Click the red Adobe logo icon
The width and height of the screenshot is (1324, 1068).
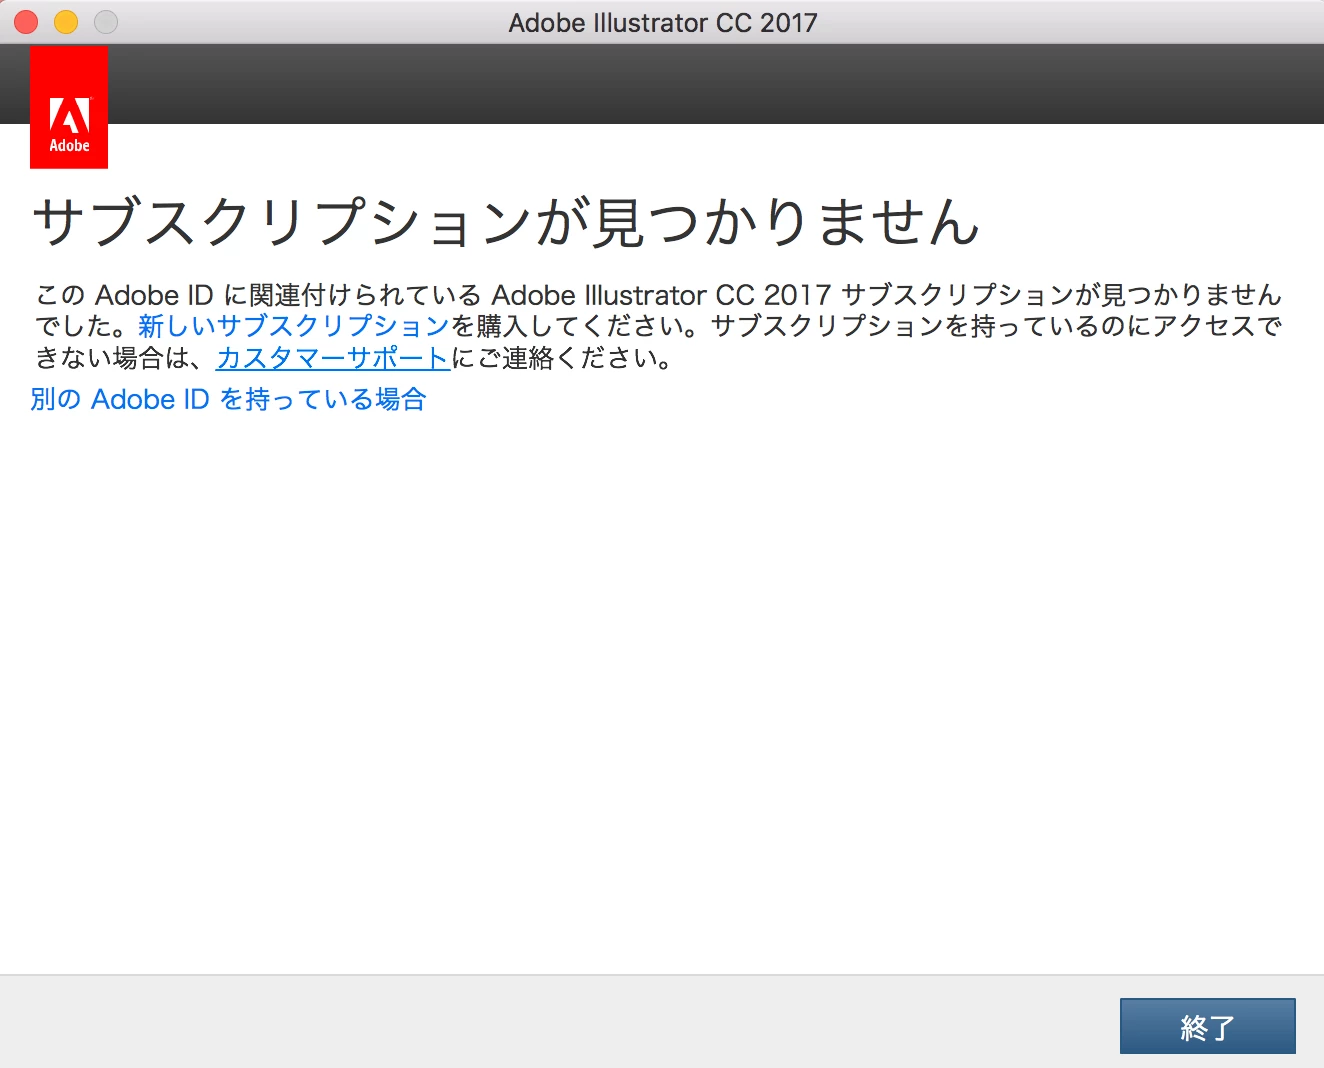coord(69,107)
